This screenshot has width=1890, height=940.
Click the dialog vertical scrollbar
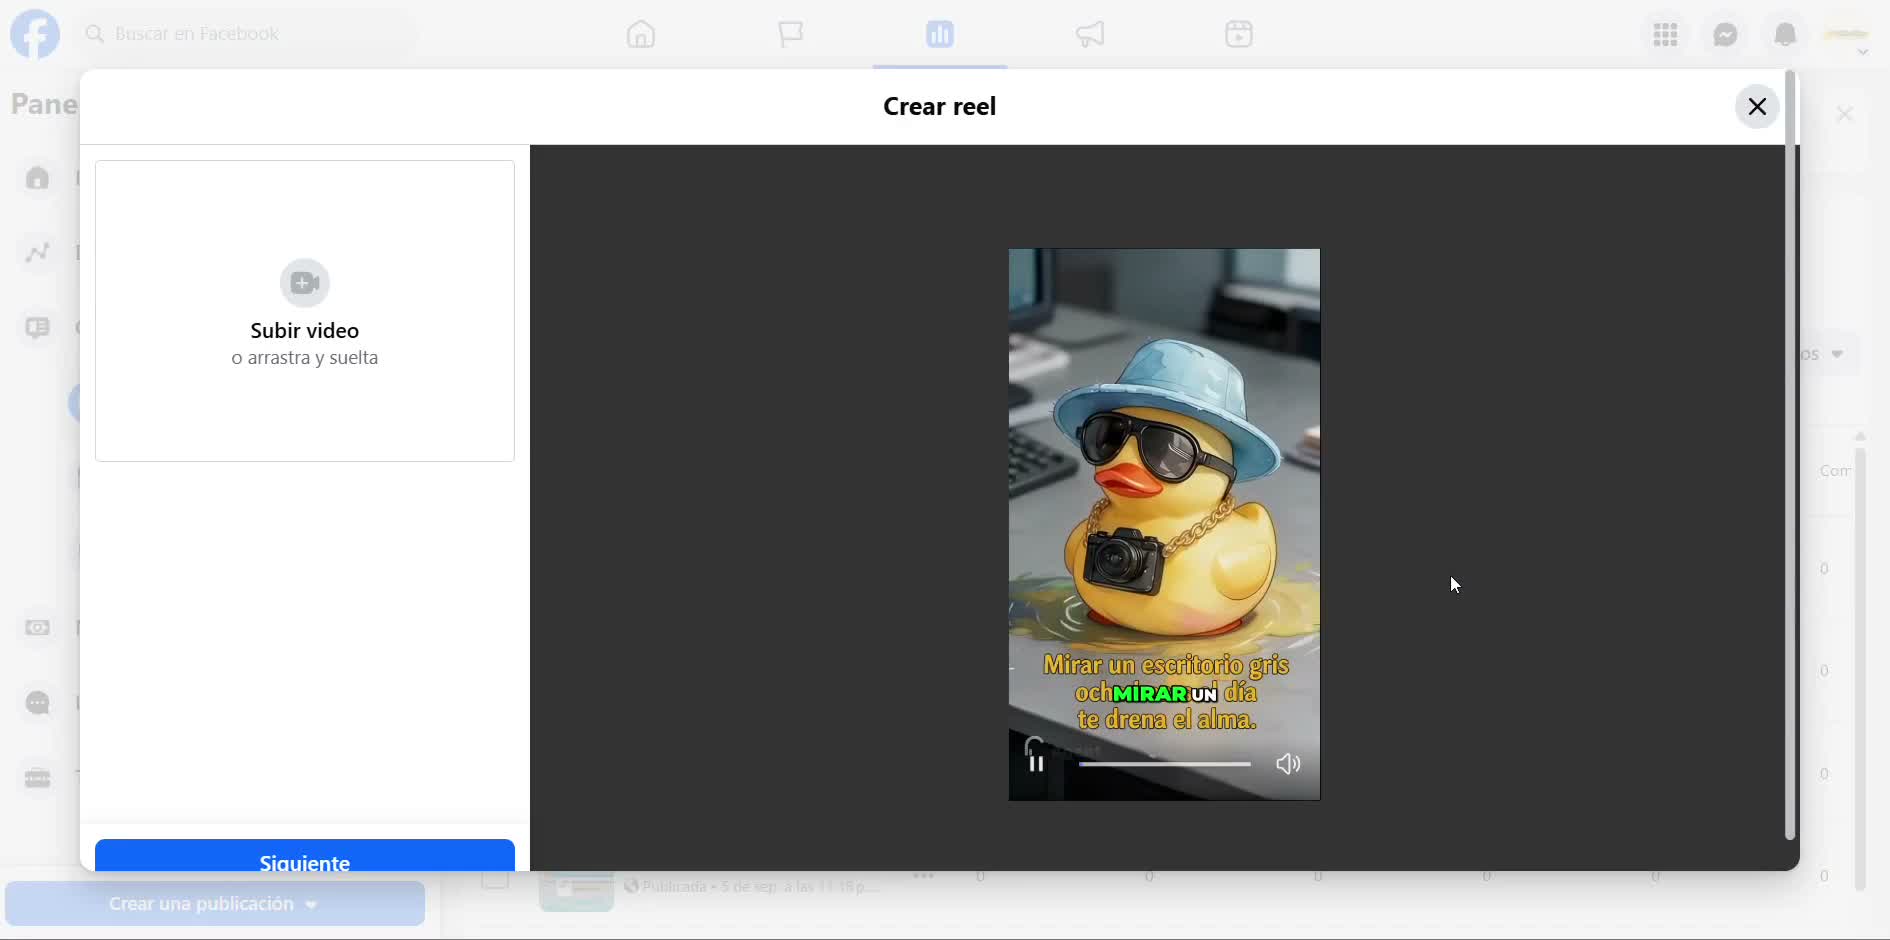pyautogui.click(x=1791, y=455)
